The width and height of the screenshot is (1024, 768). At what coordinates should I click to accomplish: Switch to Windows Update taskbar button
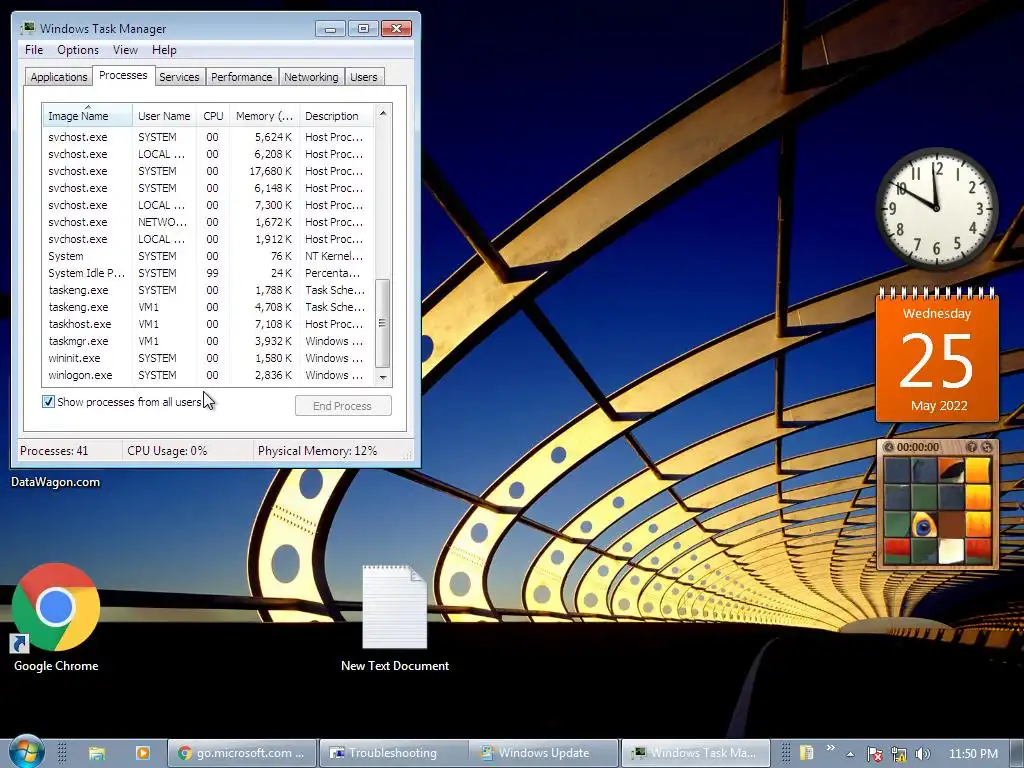pyautogui.click(x=544, y=753)
